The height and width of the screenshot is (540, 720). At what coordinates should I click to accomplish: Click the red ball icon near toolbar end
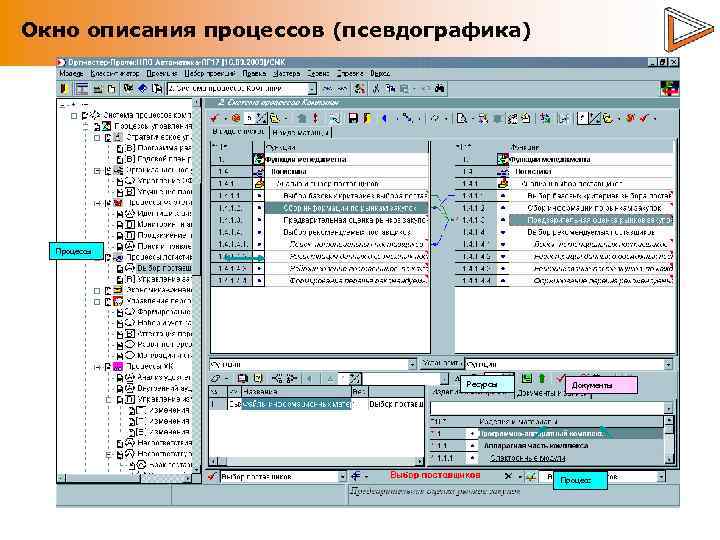point(631,118)
